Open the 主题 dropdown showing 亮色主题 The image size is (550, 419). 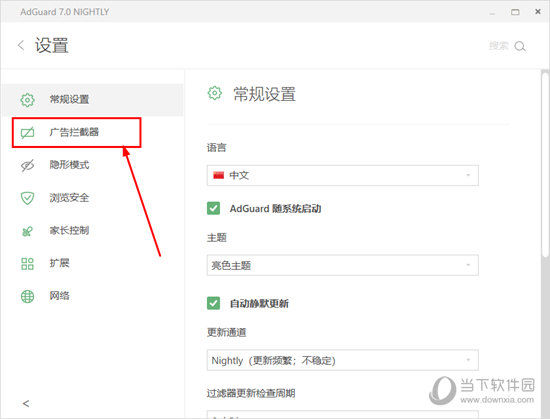pyautogui.click(x=342, y=265)
